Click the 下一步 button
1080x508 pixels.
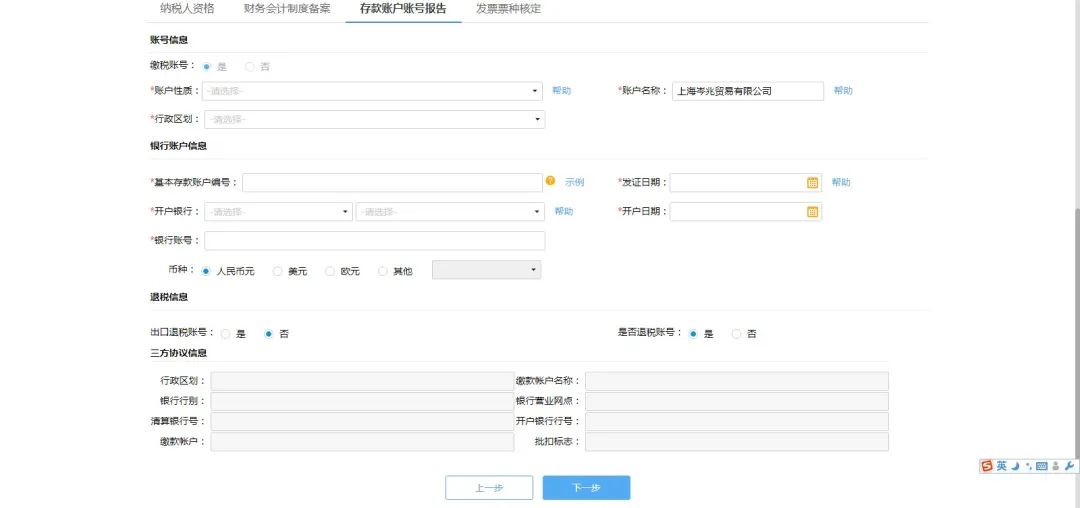tap(586, 488)
